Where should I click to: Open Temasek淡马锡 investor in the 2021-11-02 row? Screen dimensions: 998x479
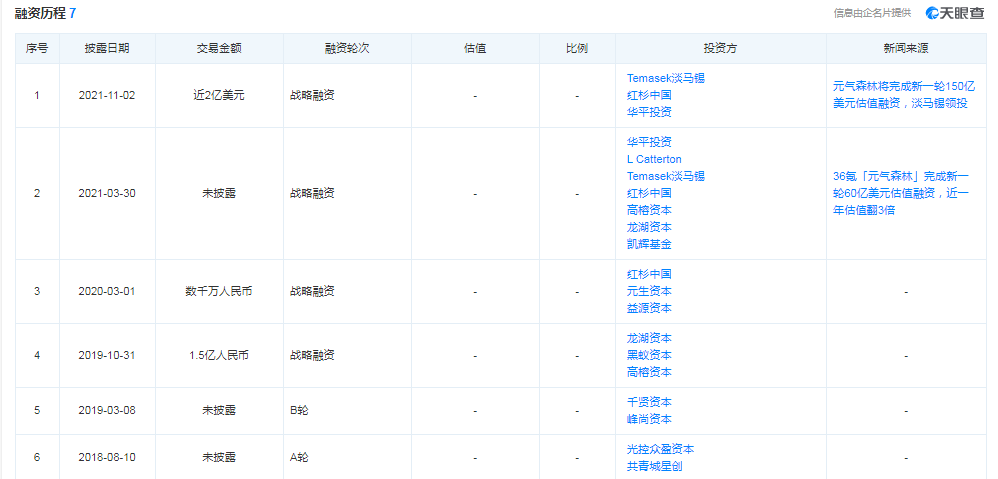click(665, 78)
